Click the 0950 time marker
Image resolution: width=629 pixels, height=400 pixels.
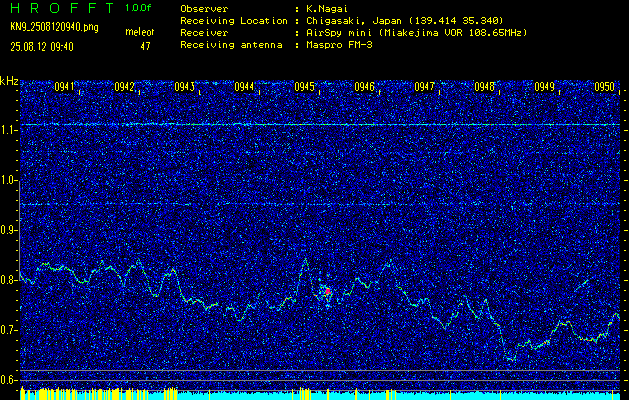click(x=604, y=87)
